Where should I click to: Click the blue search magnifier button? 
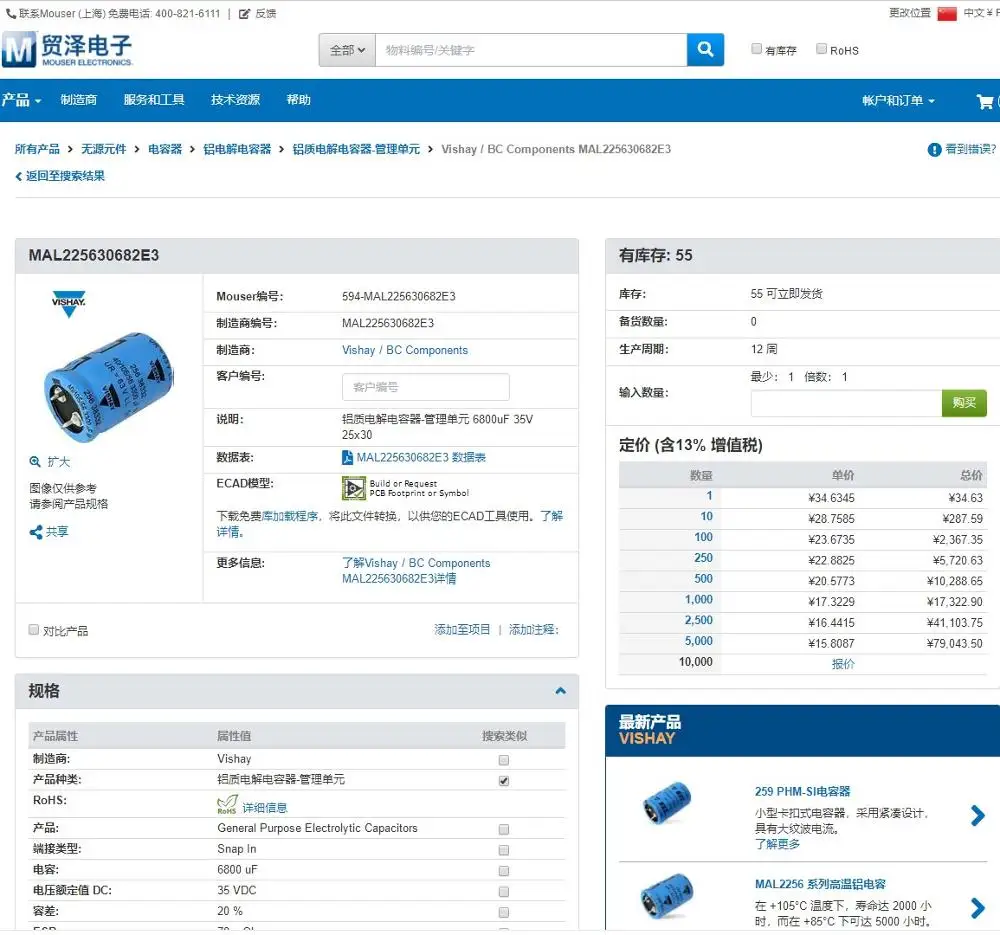(705, 50)
